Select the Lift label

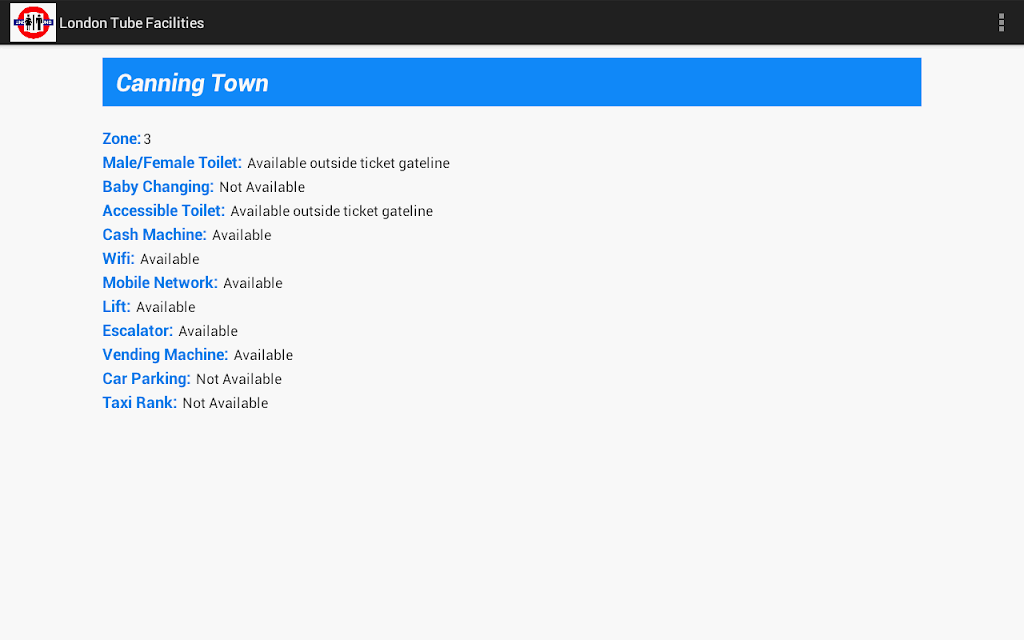click(x=116, y=306)
